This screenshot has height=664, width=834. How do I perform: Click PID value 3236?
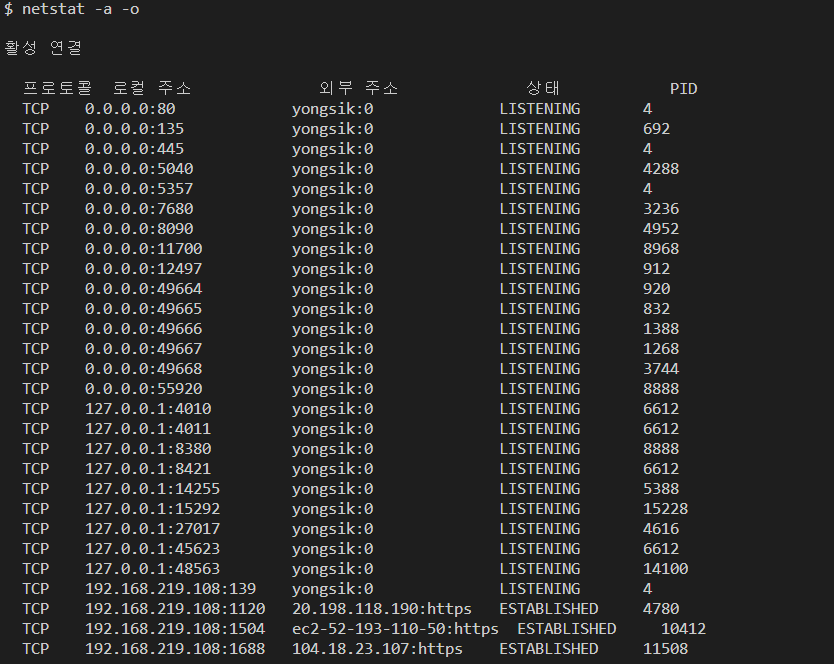pyautogui.click(x=661, y=209)
